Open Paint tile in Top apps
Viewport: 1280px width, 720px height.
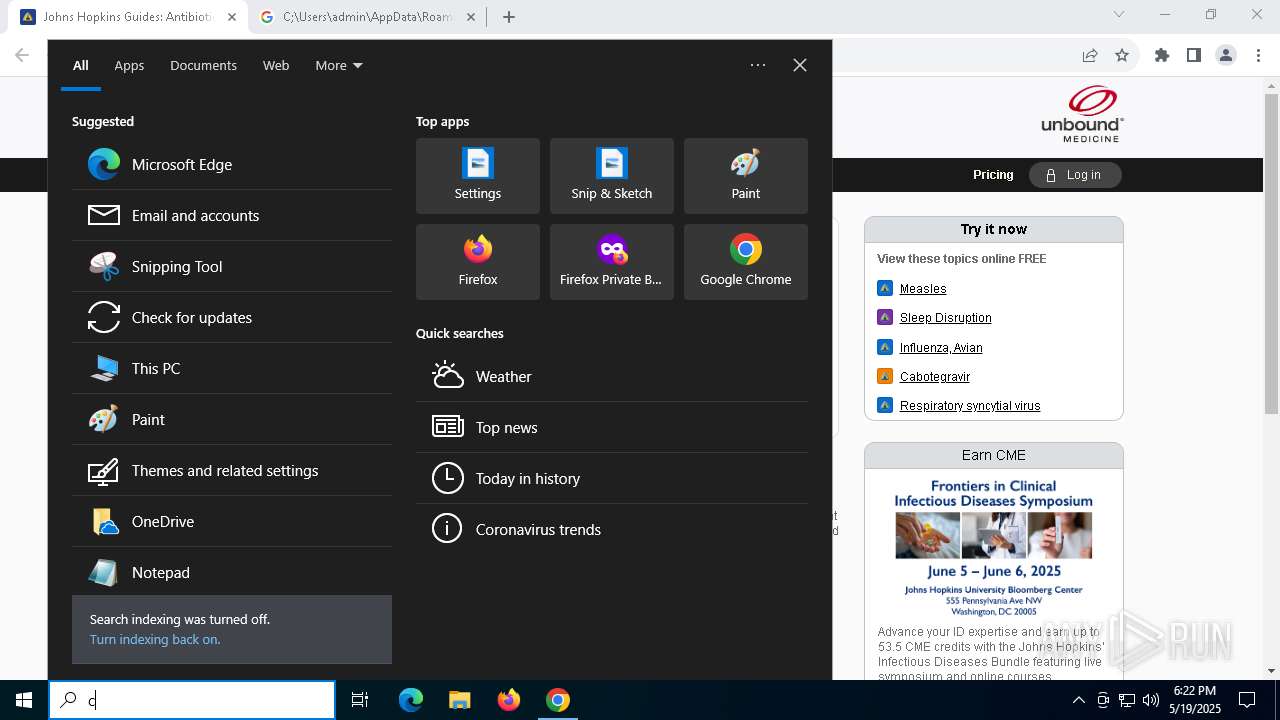(745, 175)
